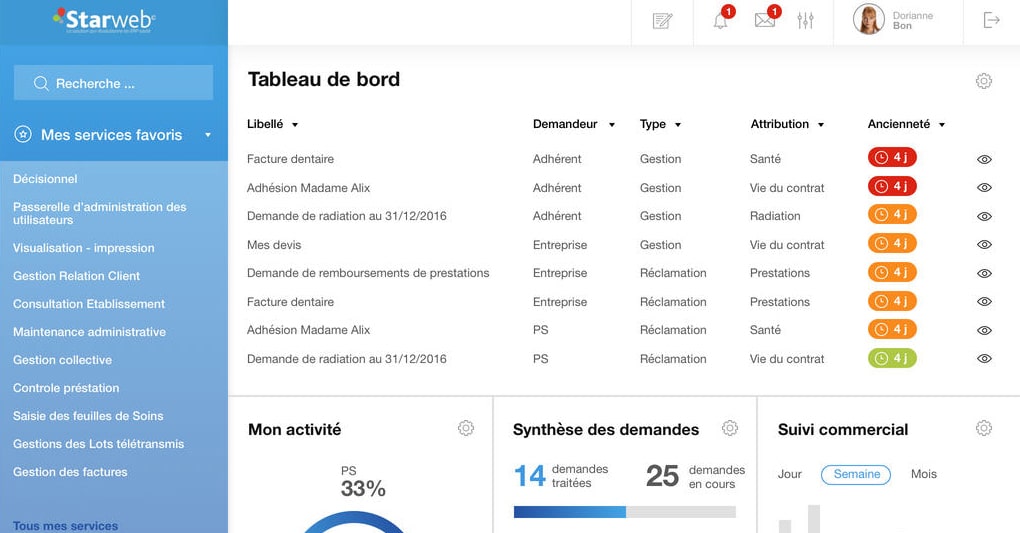1020x533 pixels.
Task: Sort by Attribution column arrow
Action: tap(821, 125)
